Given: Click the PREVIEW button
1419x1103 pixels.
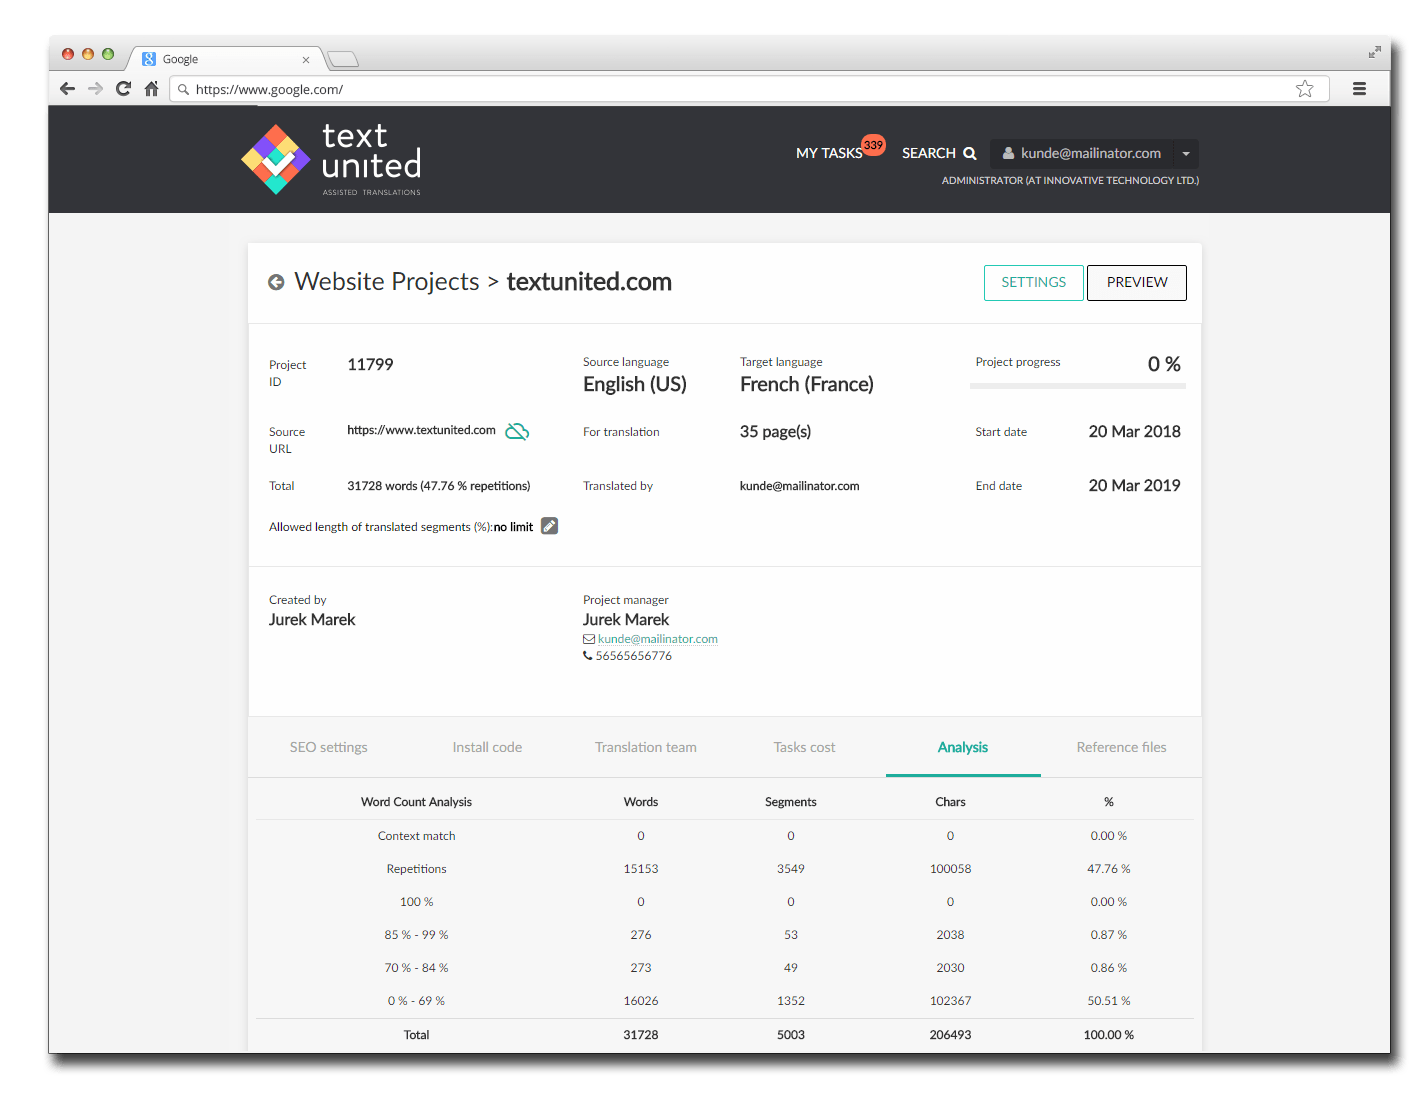Looking at the screenshot, I should [x=1137, y=283].
